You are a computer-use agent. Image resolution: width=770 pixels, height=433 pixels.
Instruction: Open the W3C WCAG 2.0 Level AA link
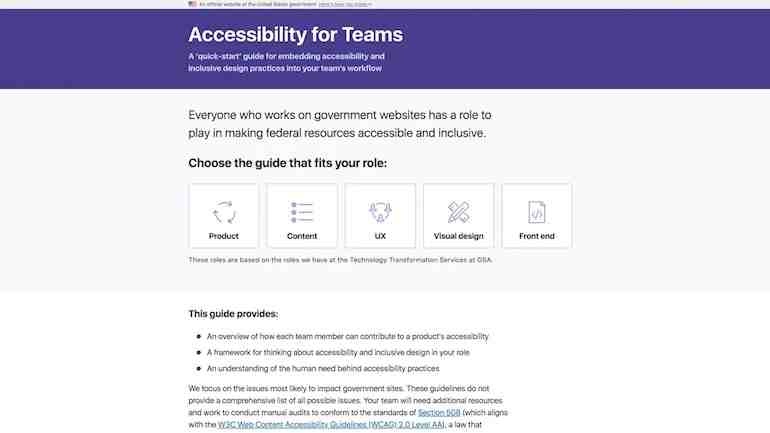coord(331,425)
